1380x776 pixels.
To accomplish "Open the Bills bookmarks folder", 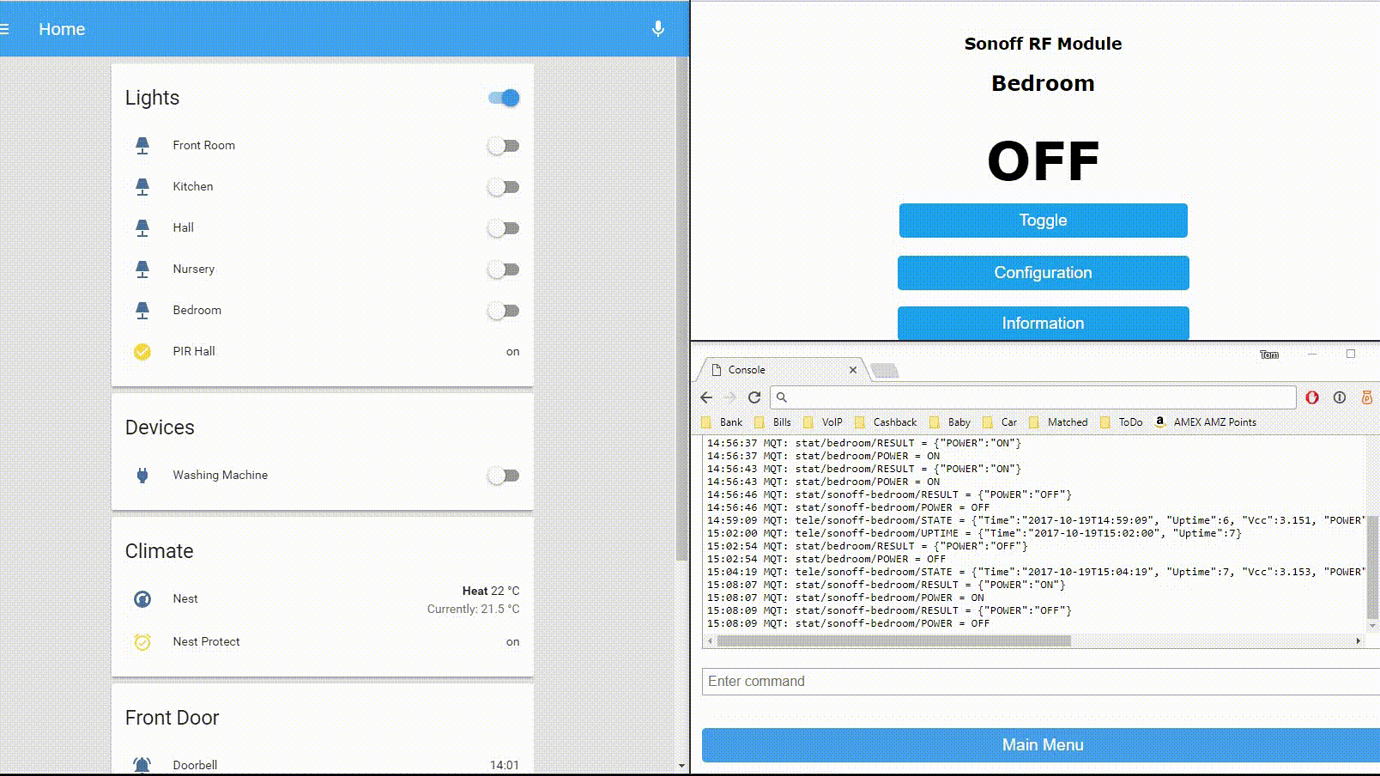I will (772, 422).
